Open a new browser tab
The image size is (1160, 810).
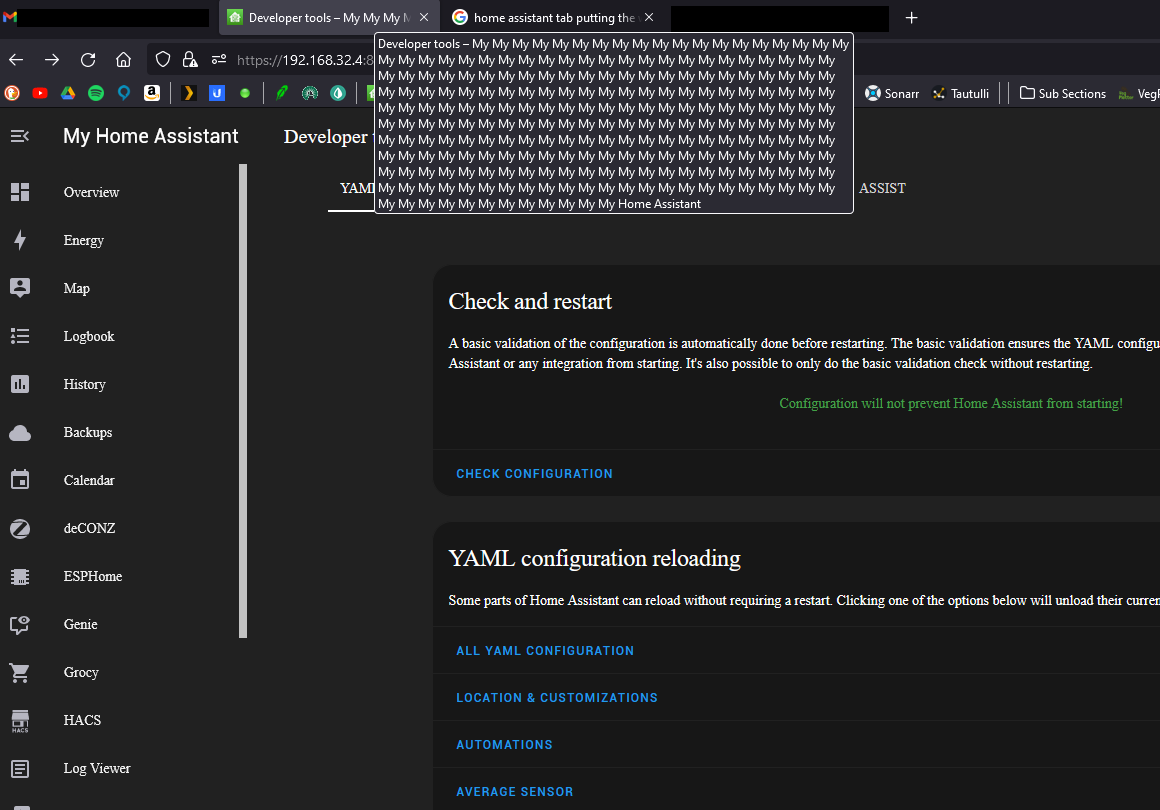pyautogui.click(x=911, y=17)
